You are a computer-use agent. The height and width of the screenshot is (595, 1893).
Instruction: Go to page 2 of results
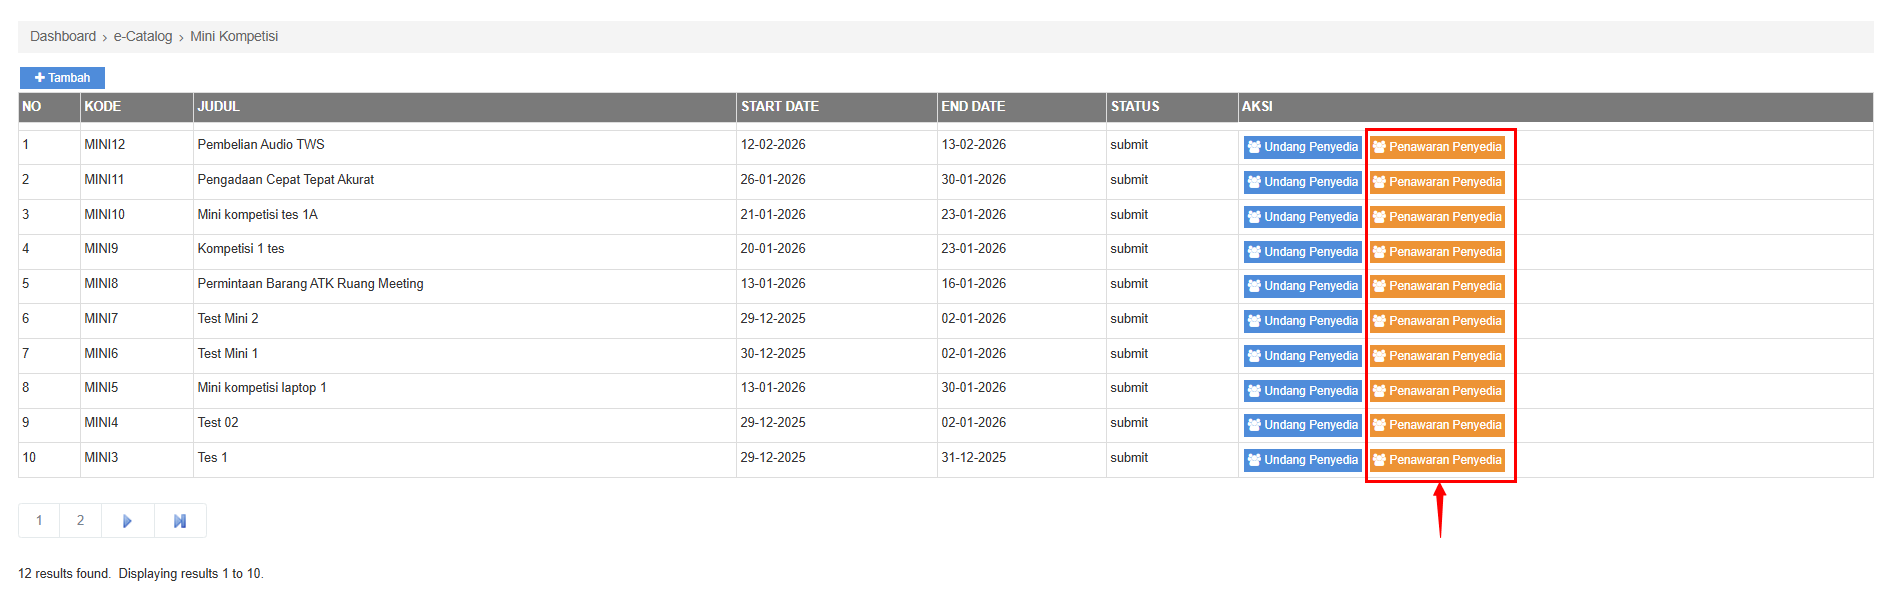click(x=81, y=521)
